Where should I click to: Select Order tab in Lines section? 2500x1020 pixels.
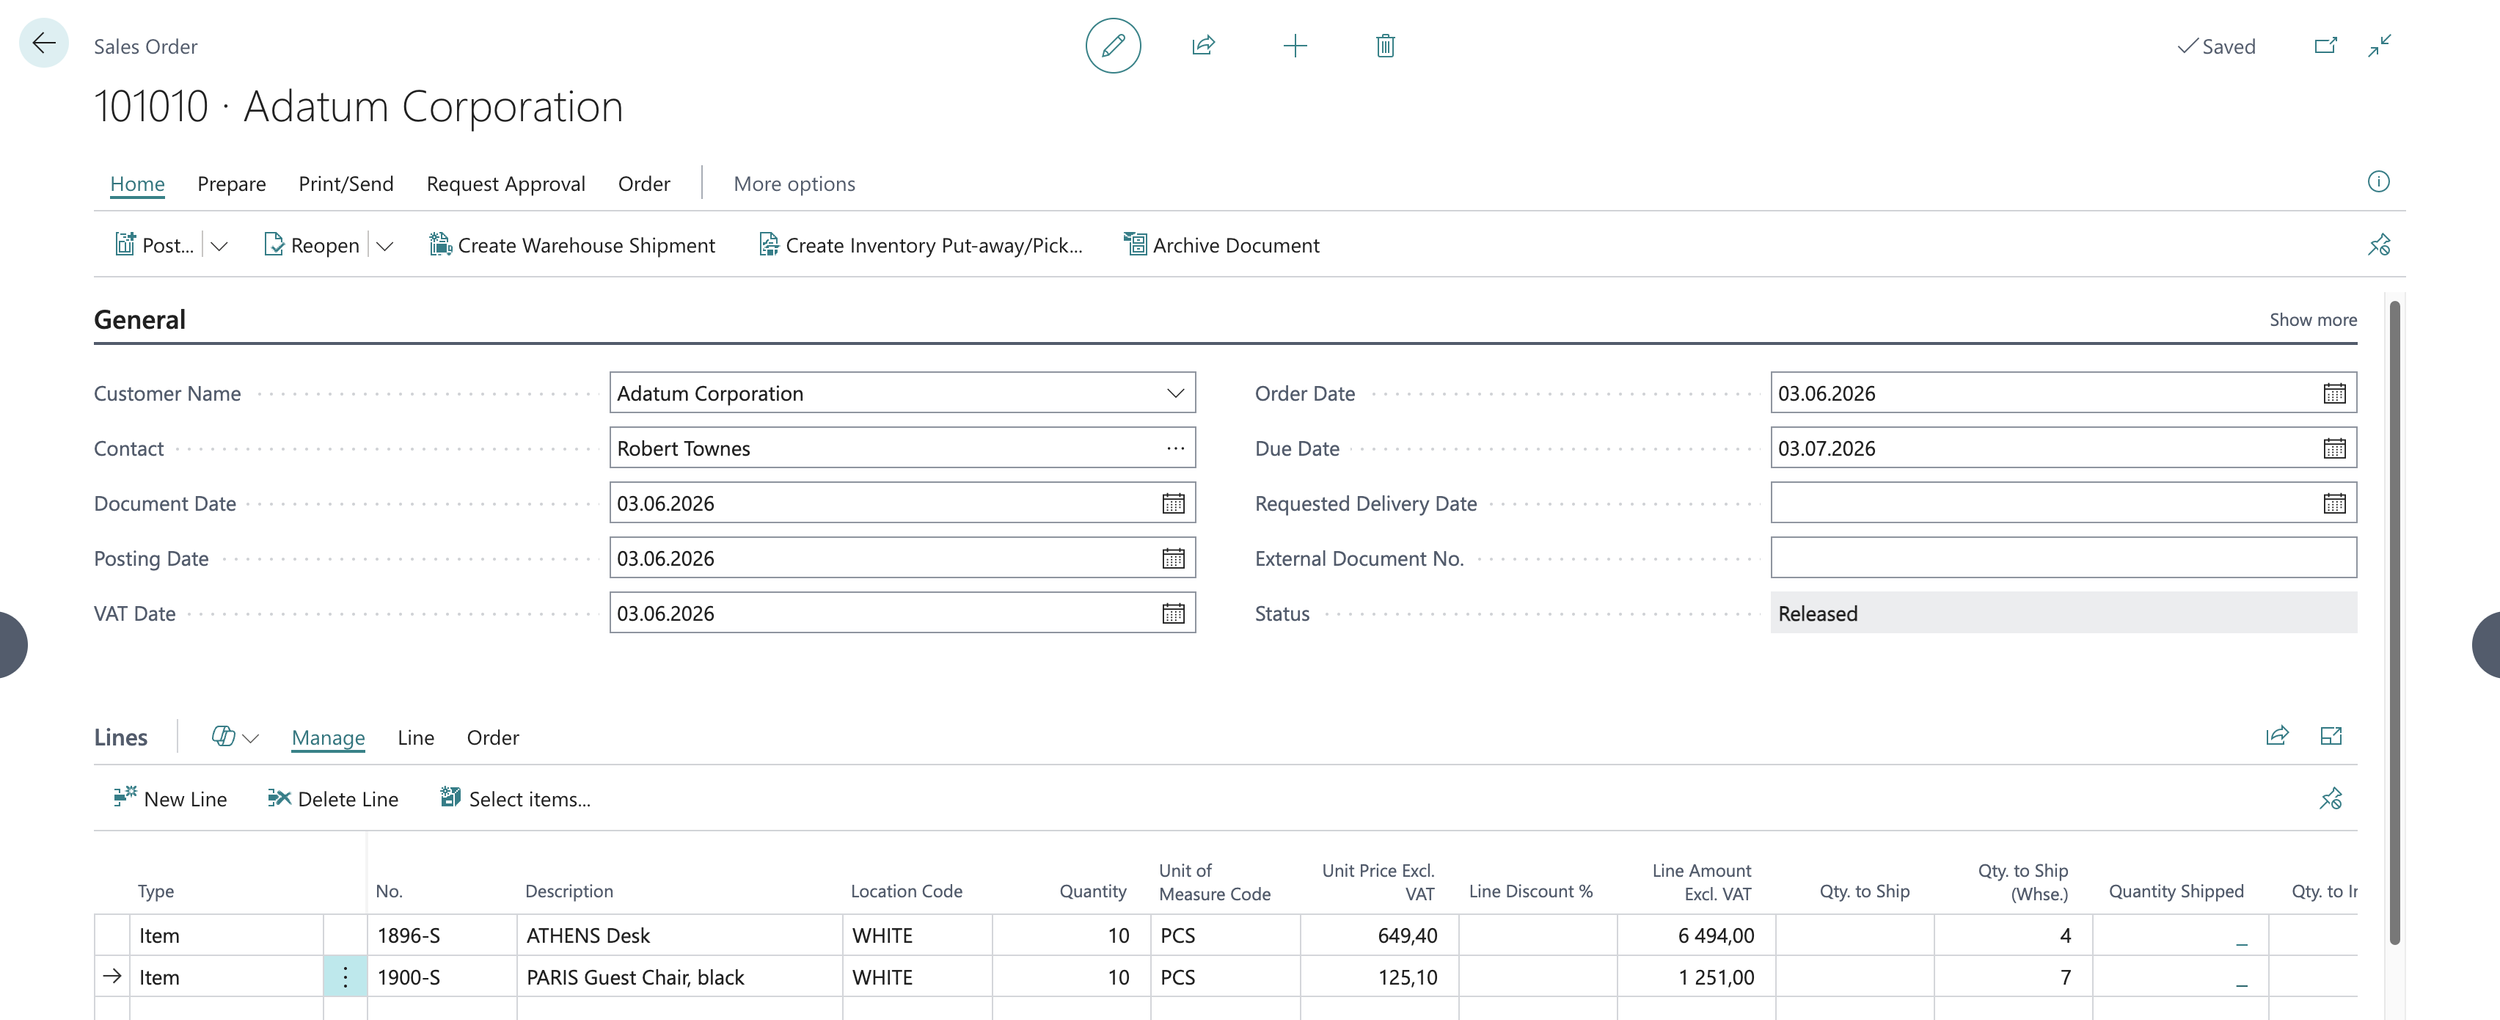click(x=493, y=738)
